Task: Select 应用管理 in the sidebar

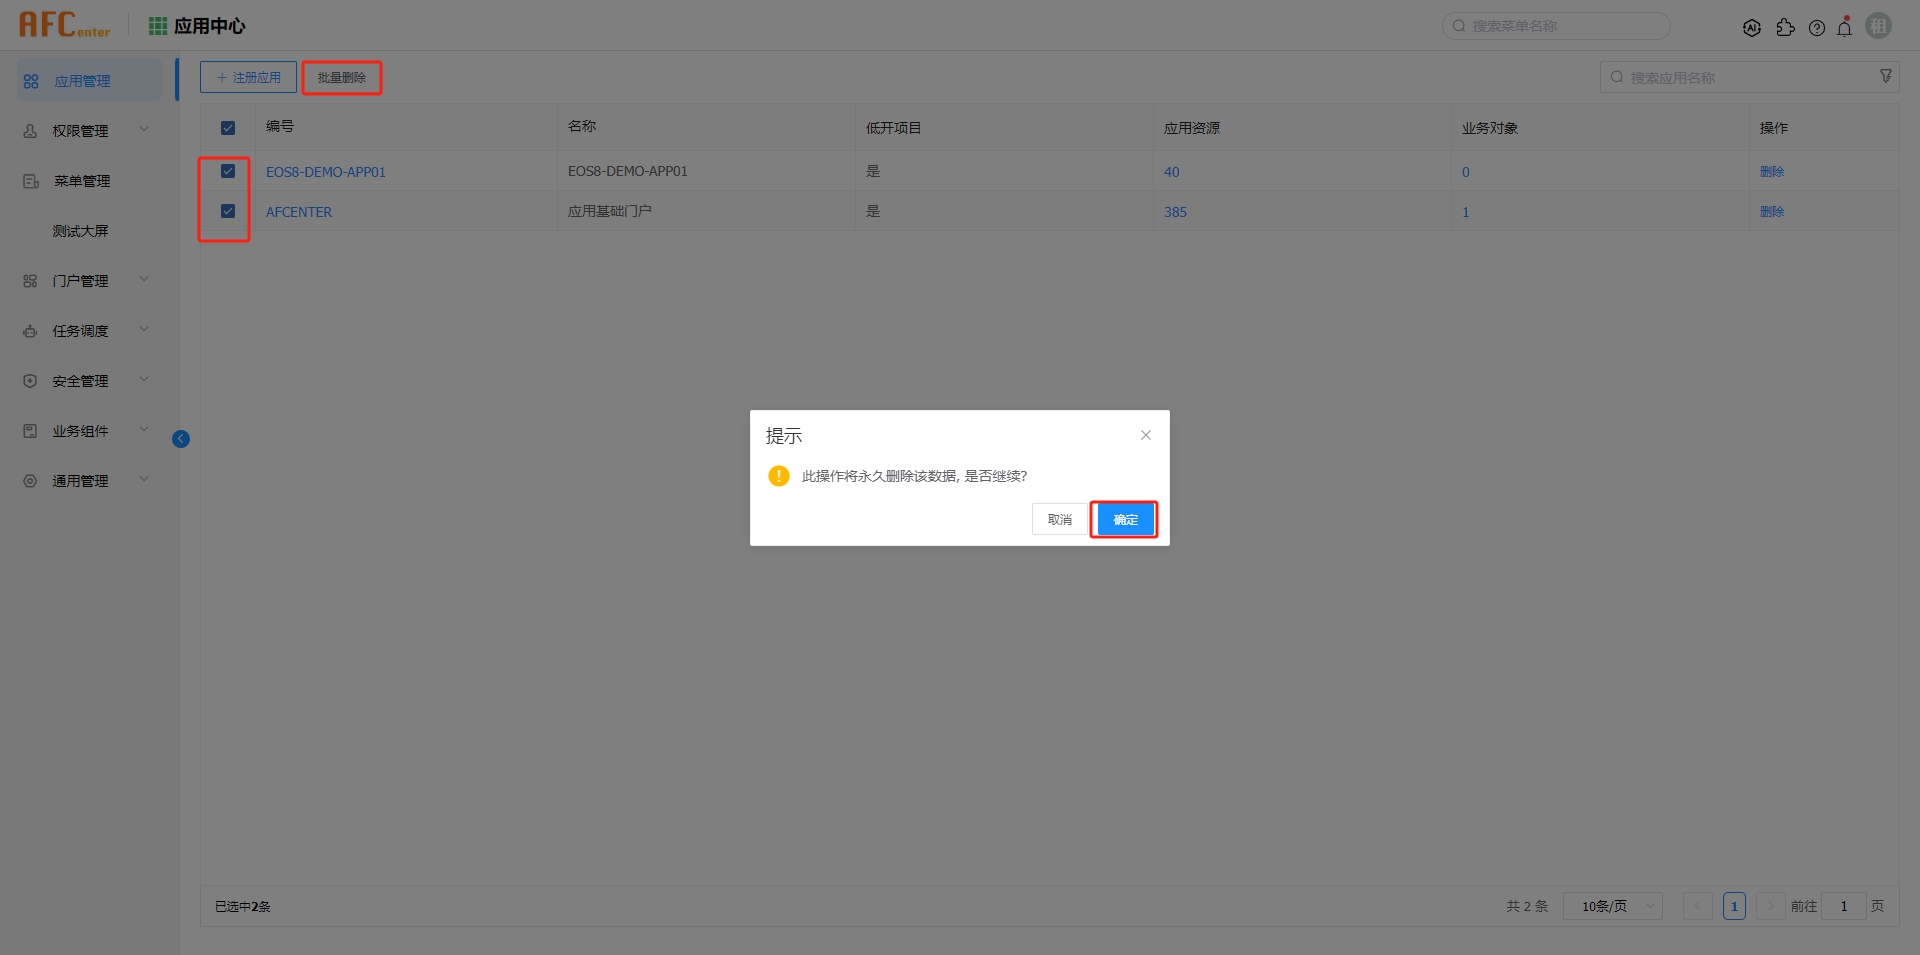Action: [x=82, y=81]
